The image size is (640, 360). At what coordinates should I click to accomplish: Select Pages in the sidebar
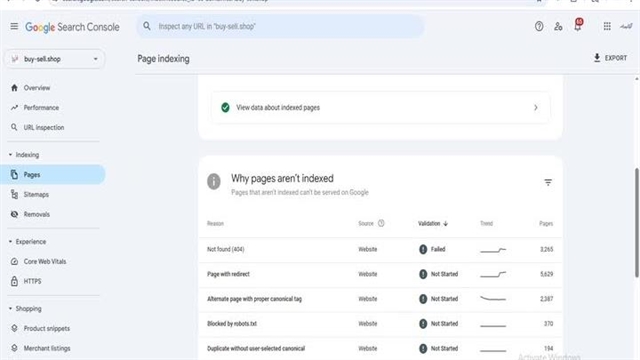coord(52,175)
